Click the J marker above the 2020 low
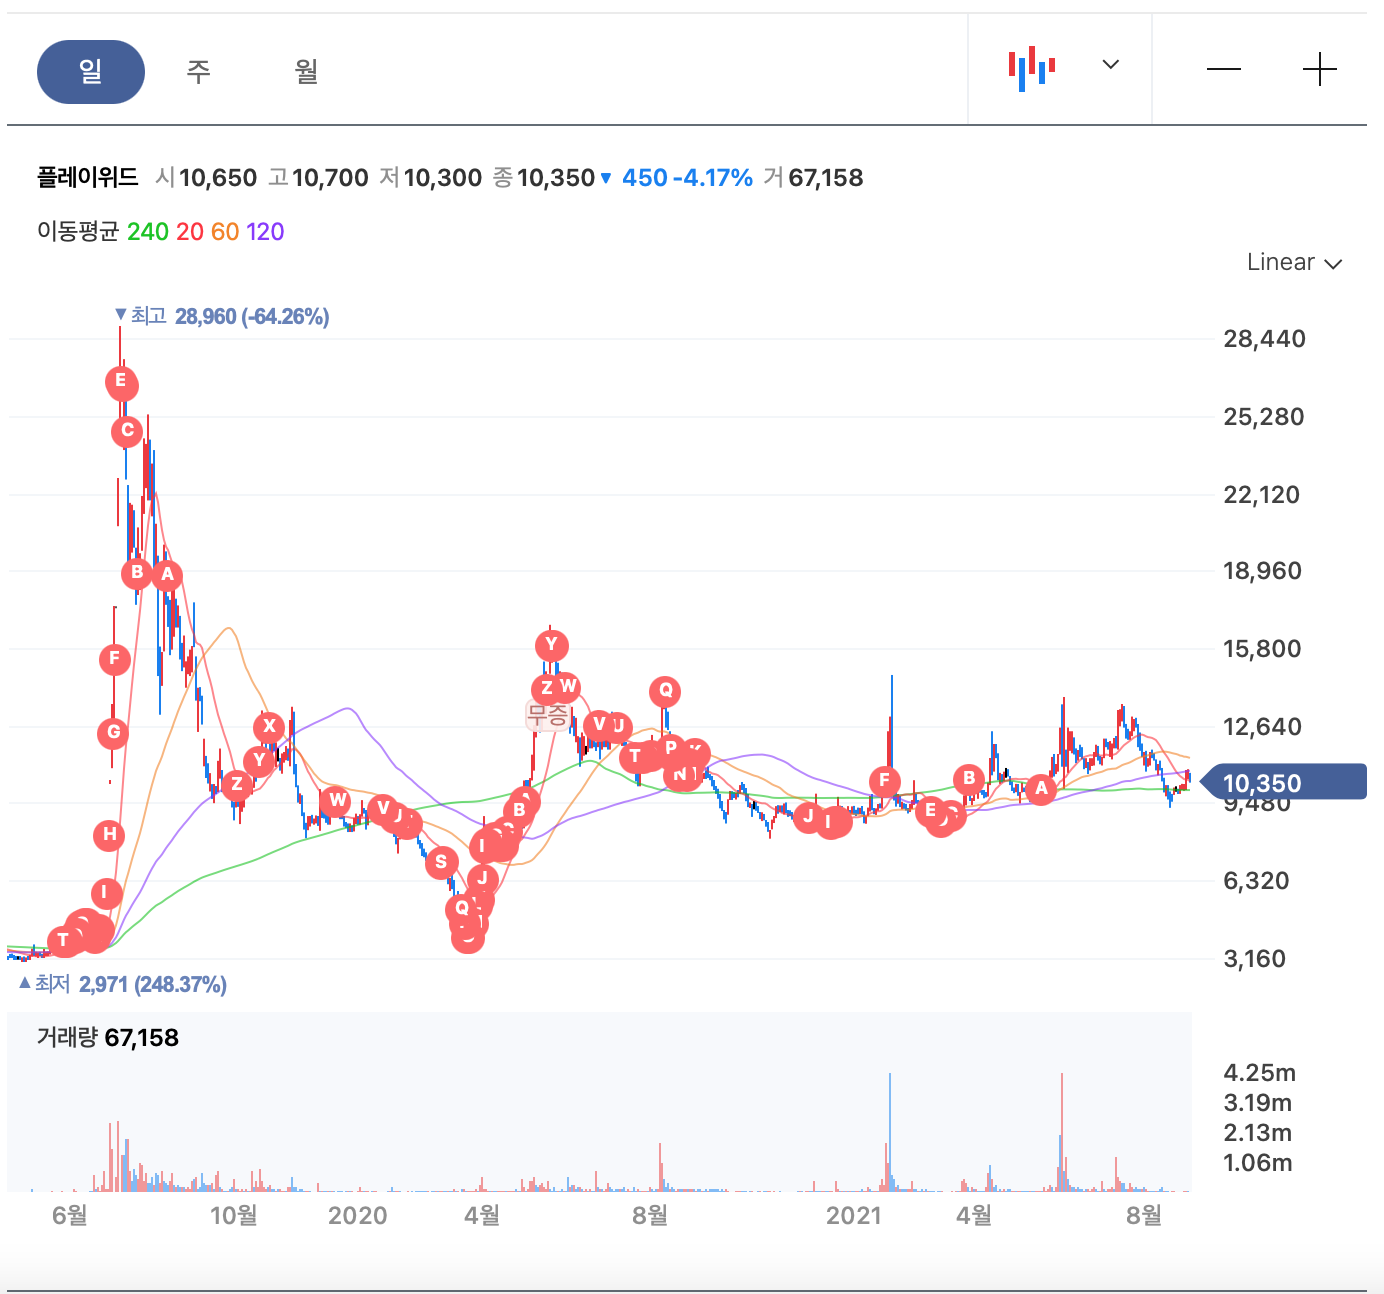Screen dimensions: 1384x1294 [x=483, y=879]
